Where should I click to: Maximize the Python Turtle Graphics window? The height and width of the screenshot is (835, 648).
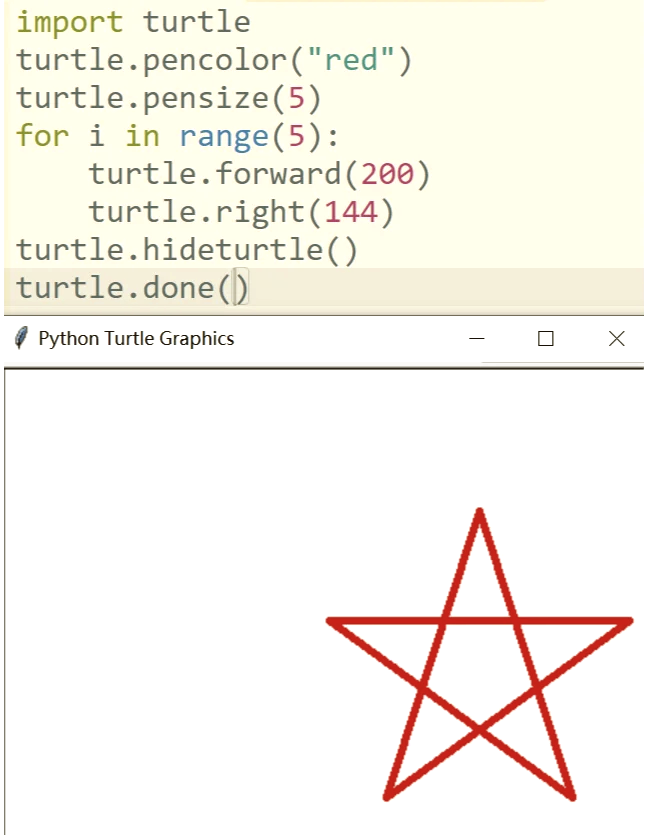(546, 339)
